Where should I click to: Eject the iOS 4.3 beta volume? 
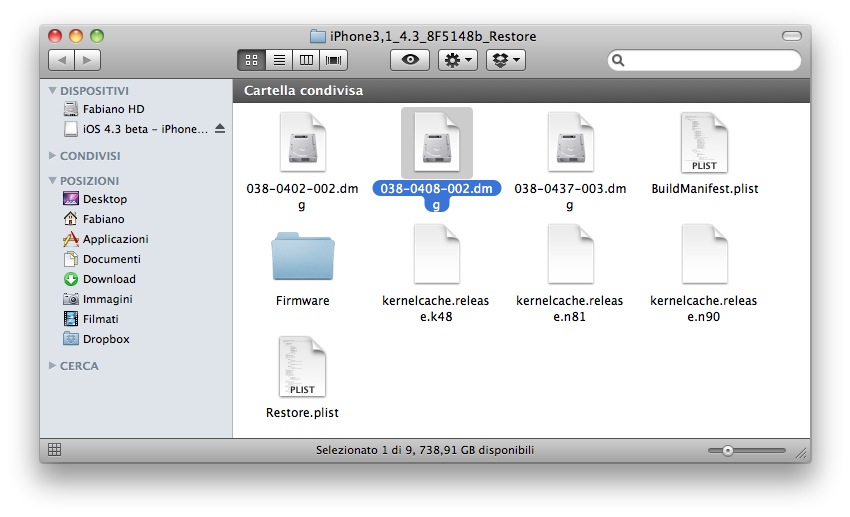[x=220, y=129]
